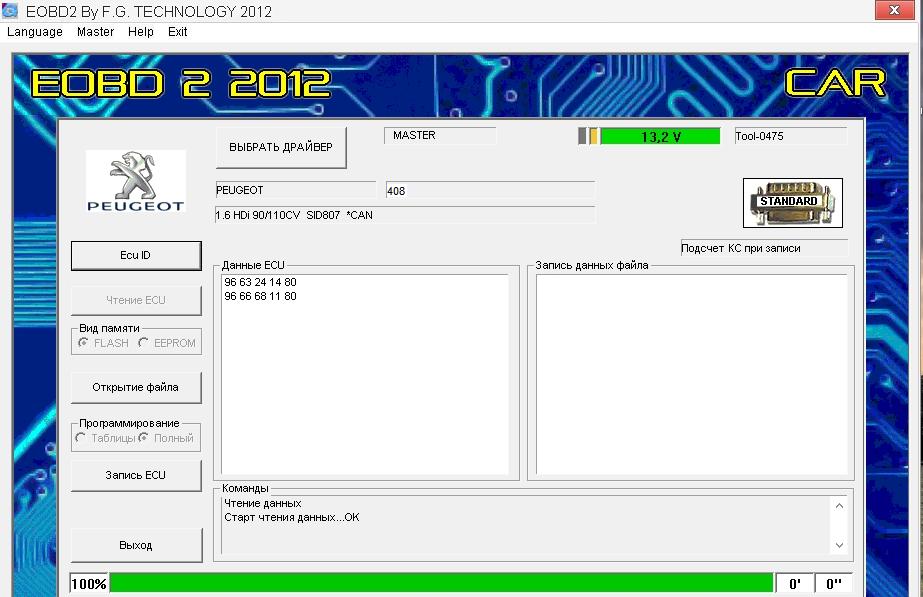
Task: Click the Выход button
Action: [136, 545]
